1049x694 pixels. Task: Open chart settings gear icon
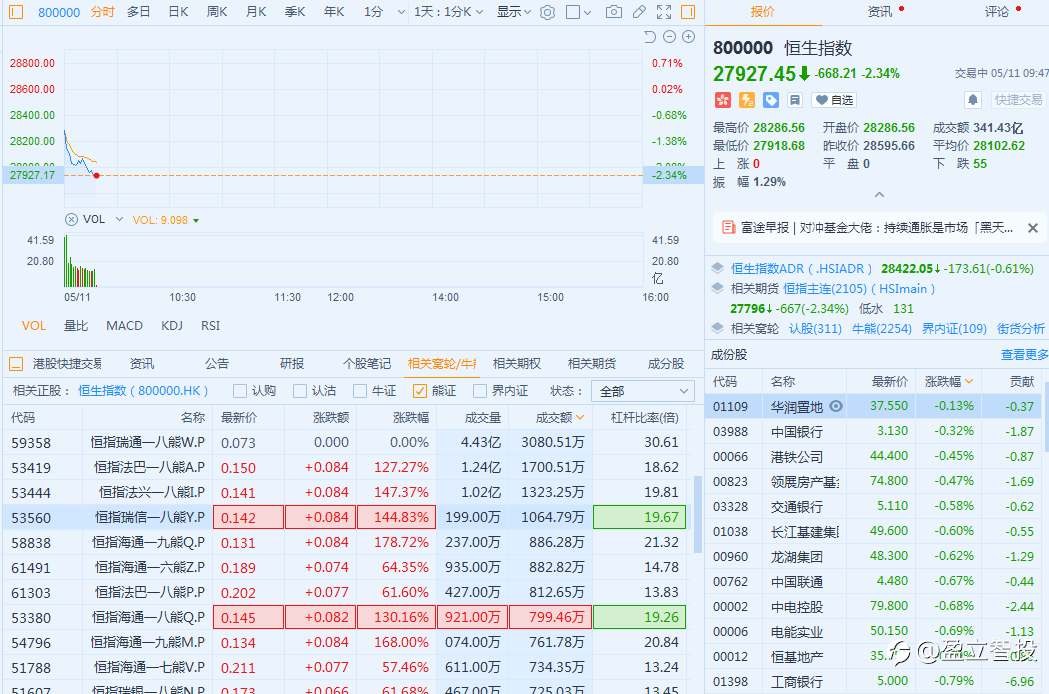click(x=547, y=12)
